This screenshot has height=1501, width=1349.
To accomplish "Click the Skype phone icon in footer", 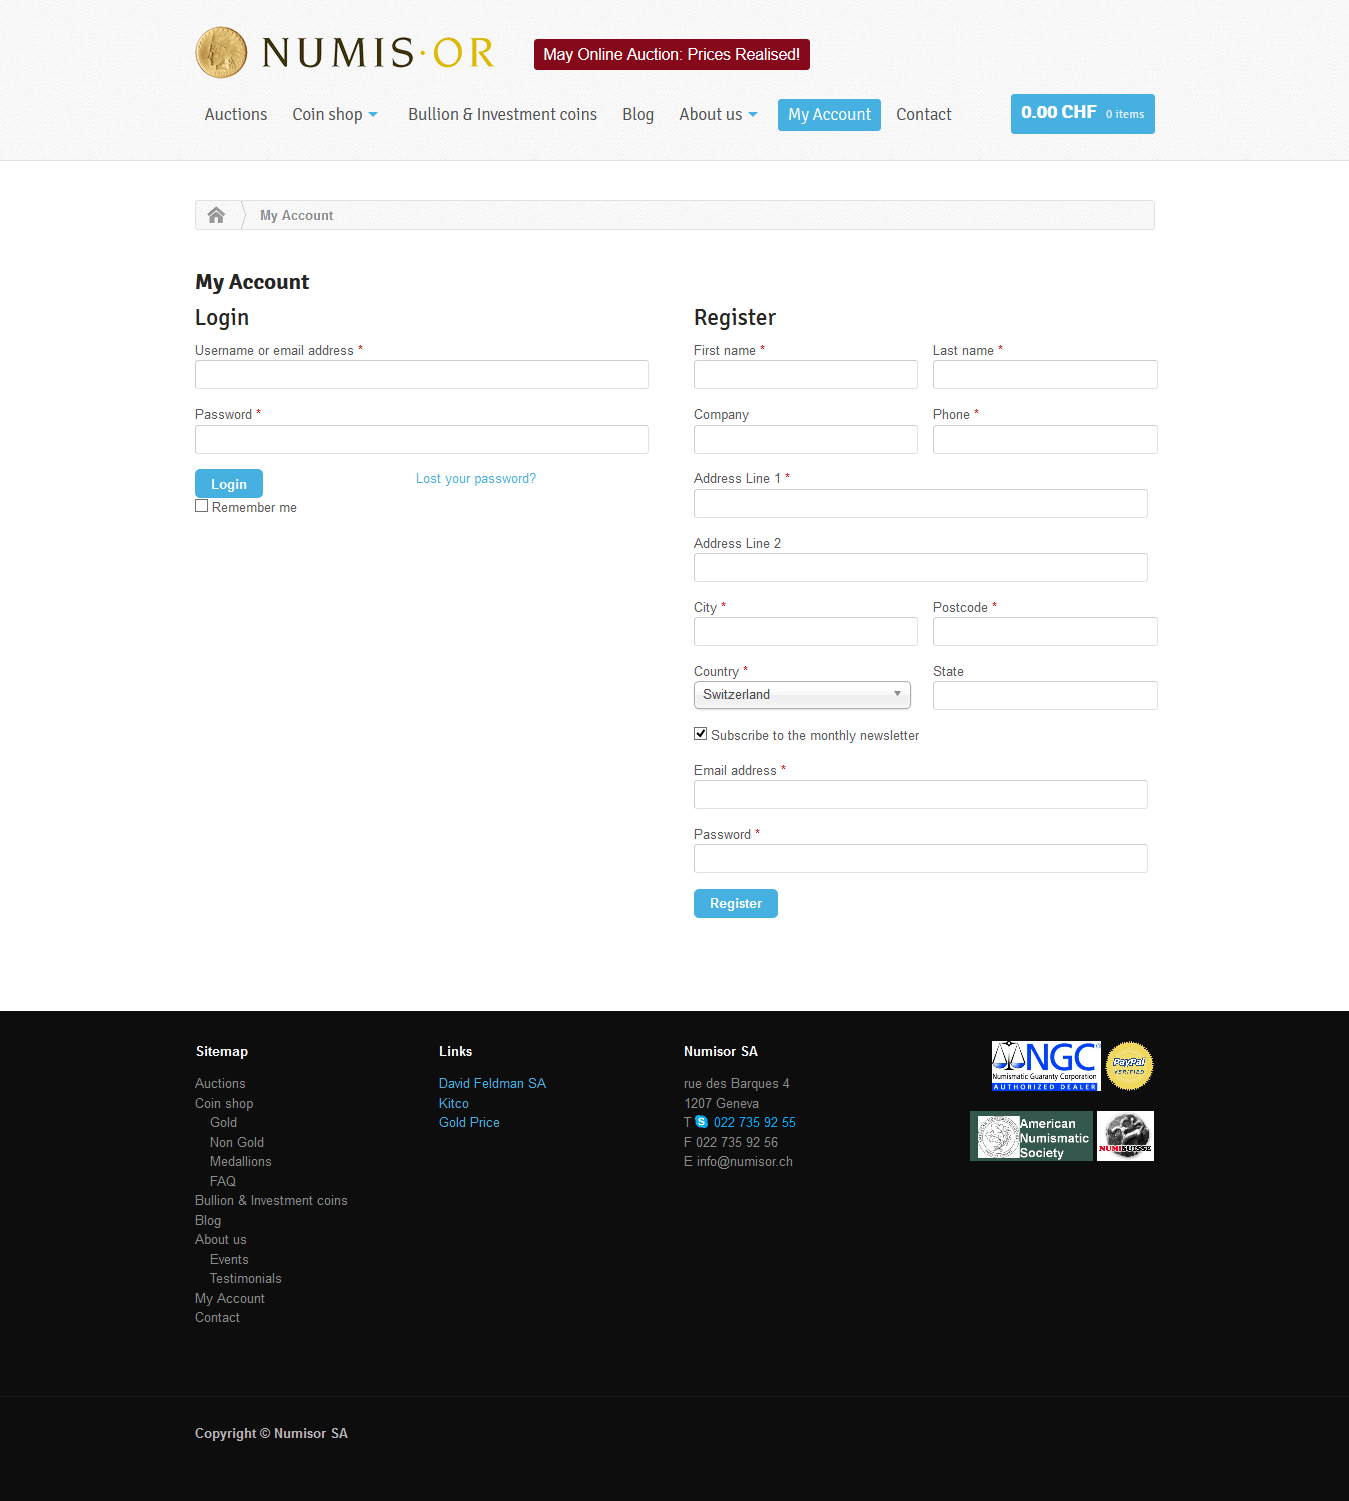I will 701,1122.
